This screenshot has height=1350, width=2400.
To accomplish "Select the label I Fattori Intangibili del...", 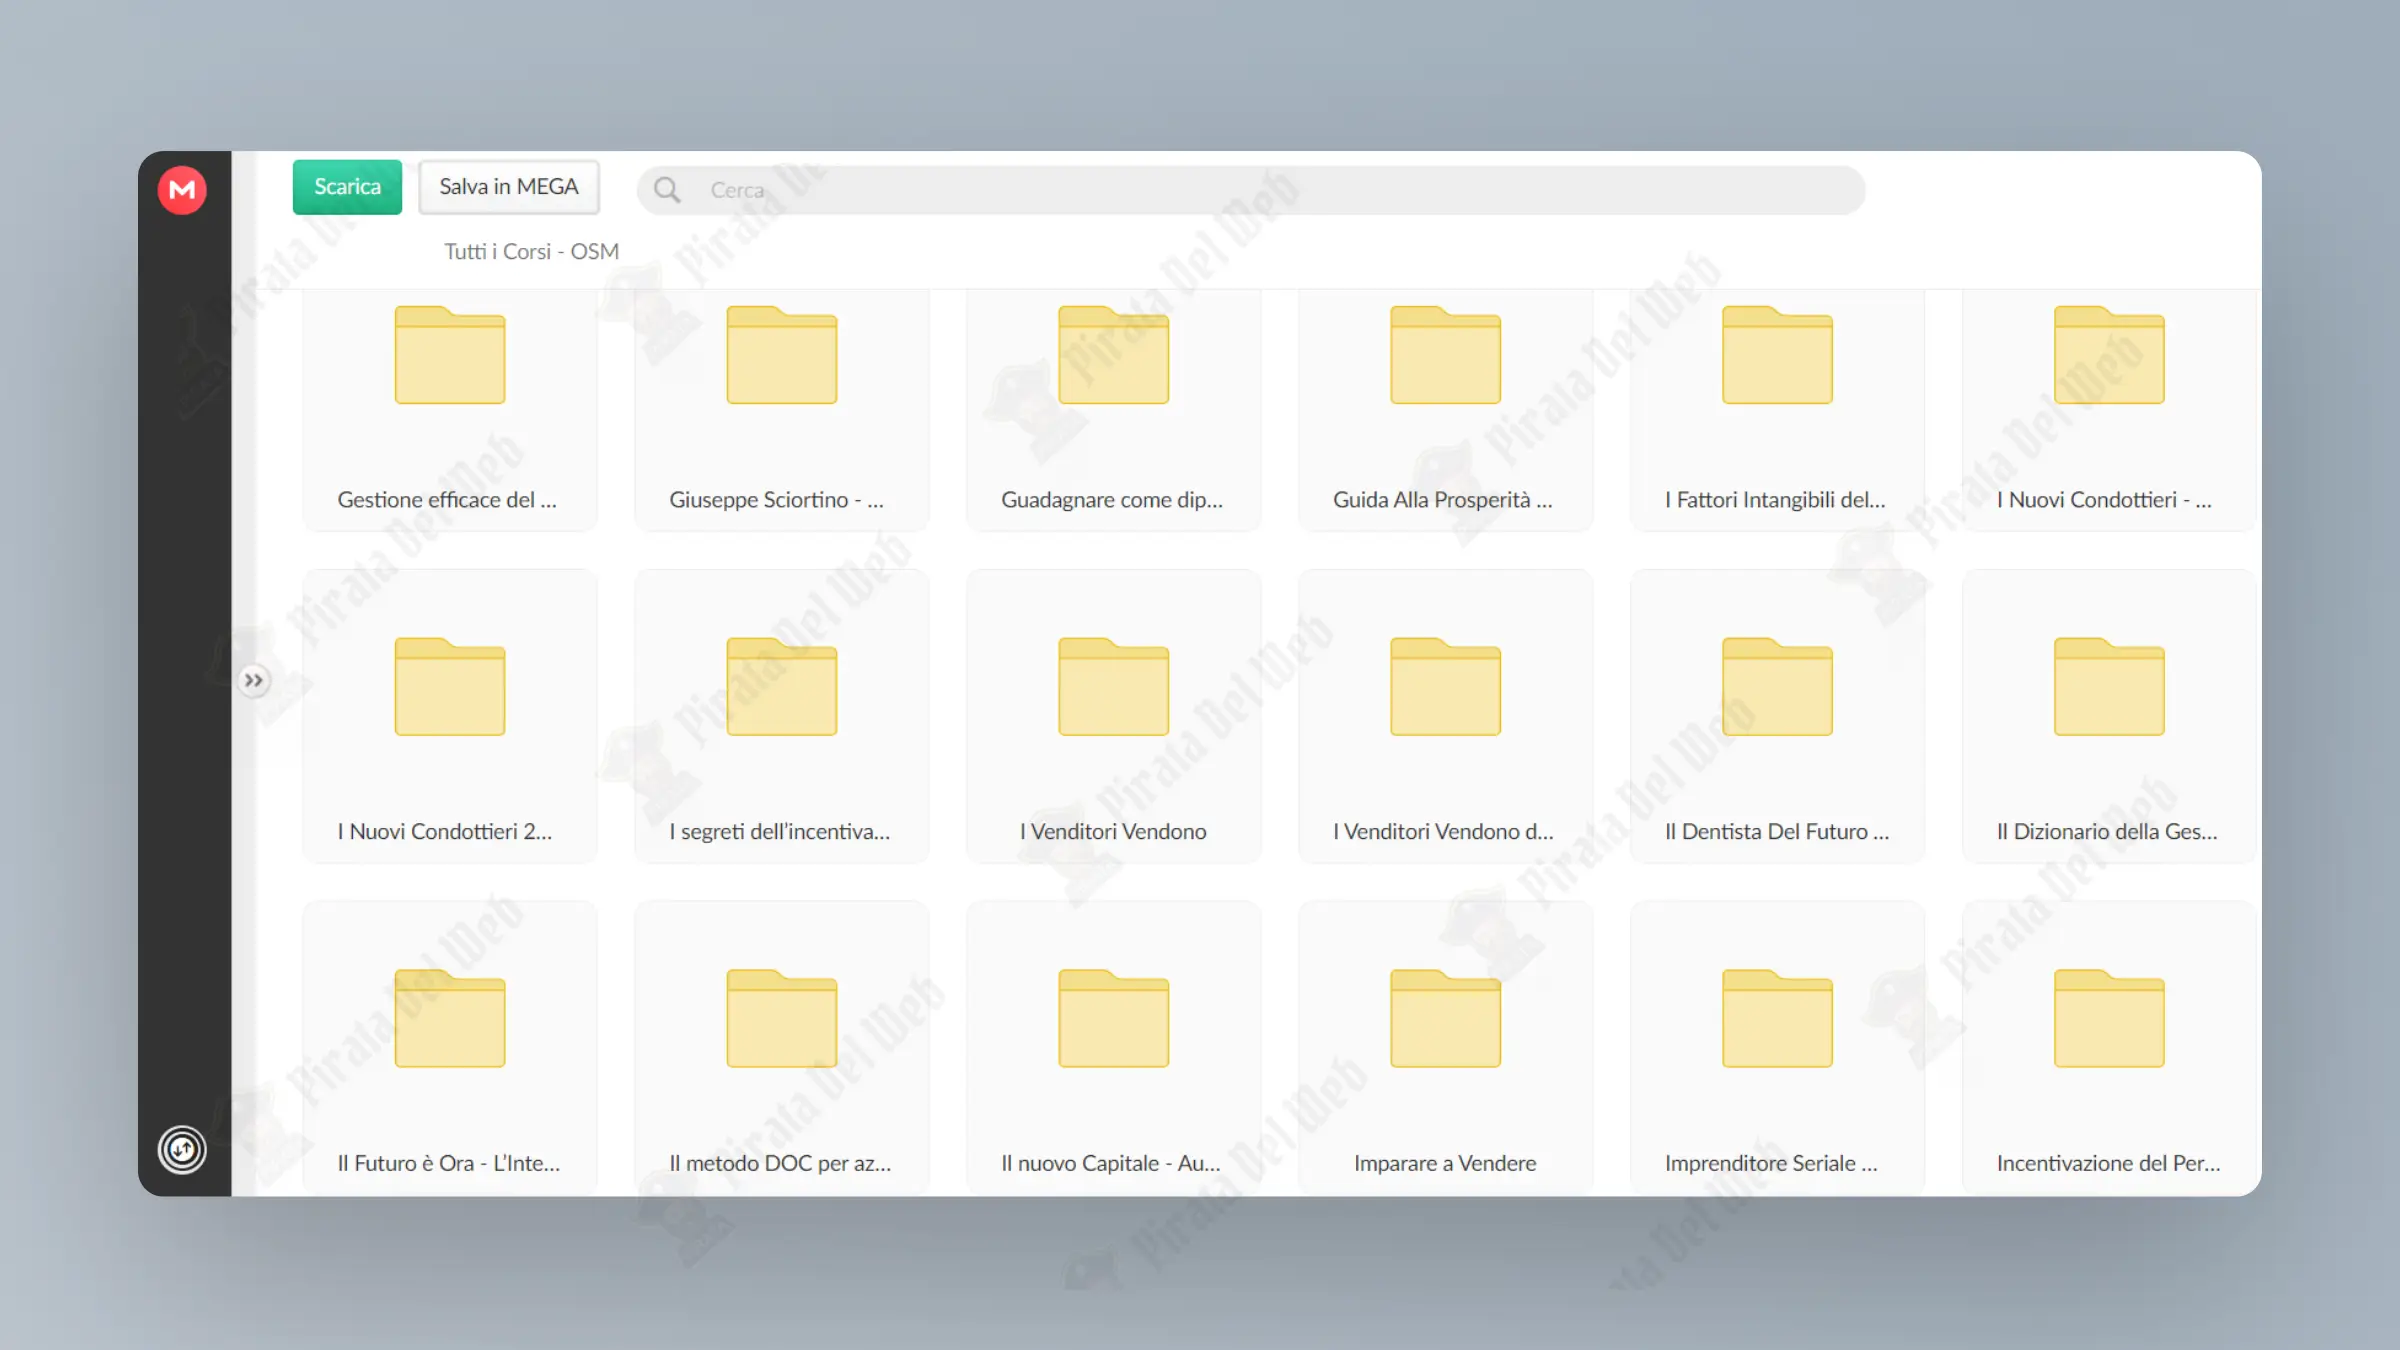I will tap(1776, 500).
